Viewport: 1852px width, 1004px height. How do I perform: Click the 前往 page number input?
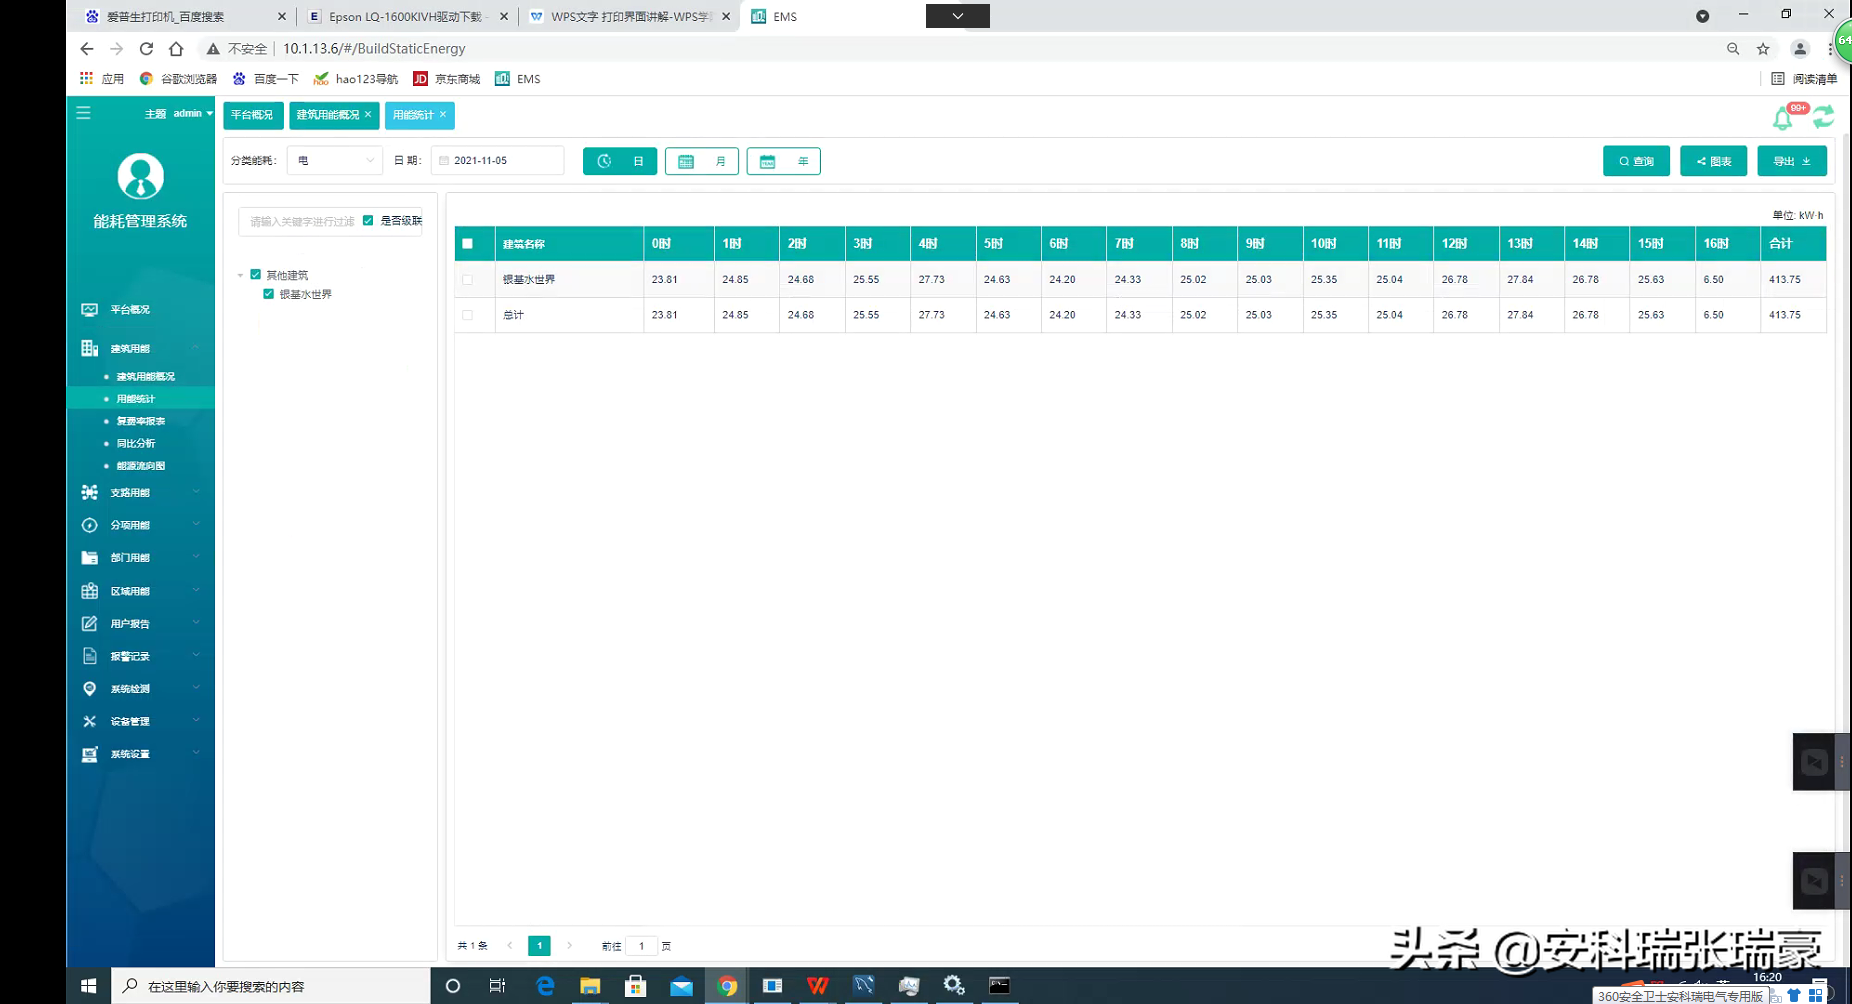(x=641, y=946)
